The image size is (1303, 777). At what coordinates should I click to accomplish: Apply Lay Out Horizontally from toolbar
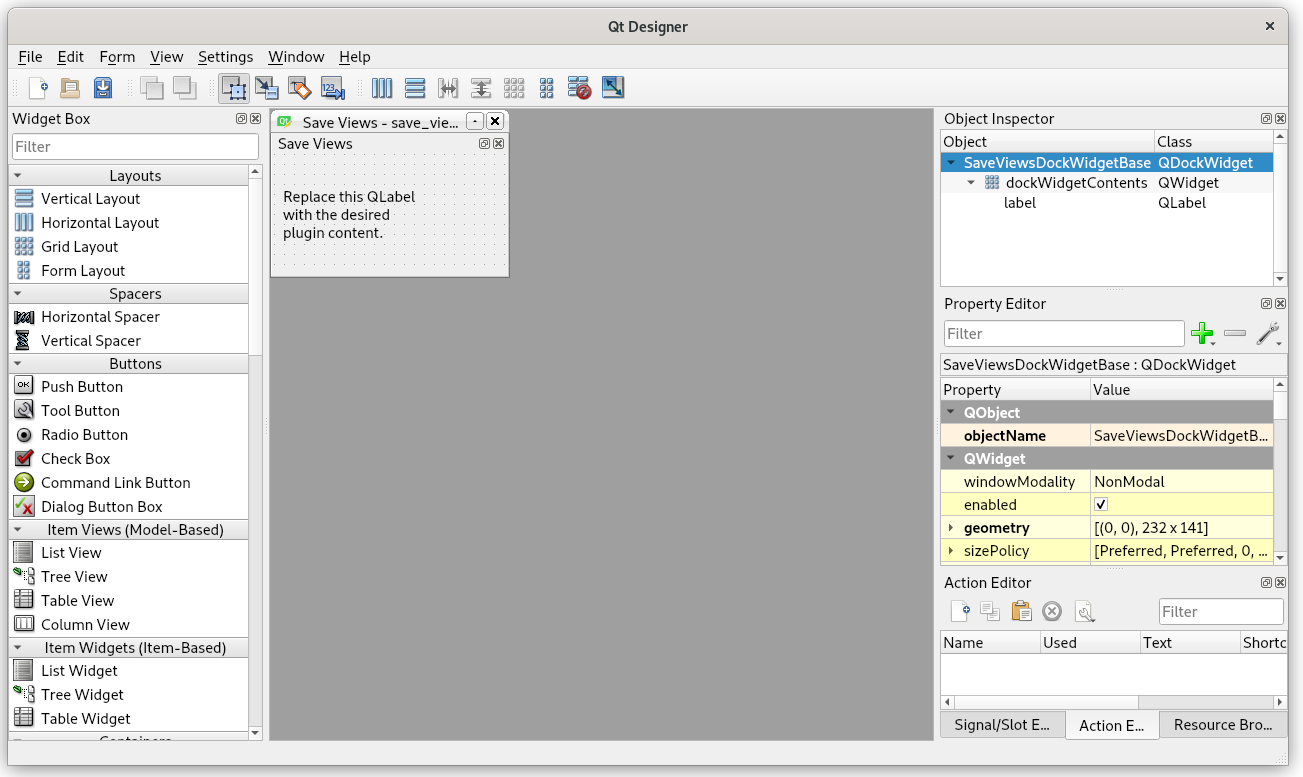pos(382,88)
